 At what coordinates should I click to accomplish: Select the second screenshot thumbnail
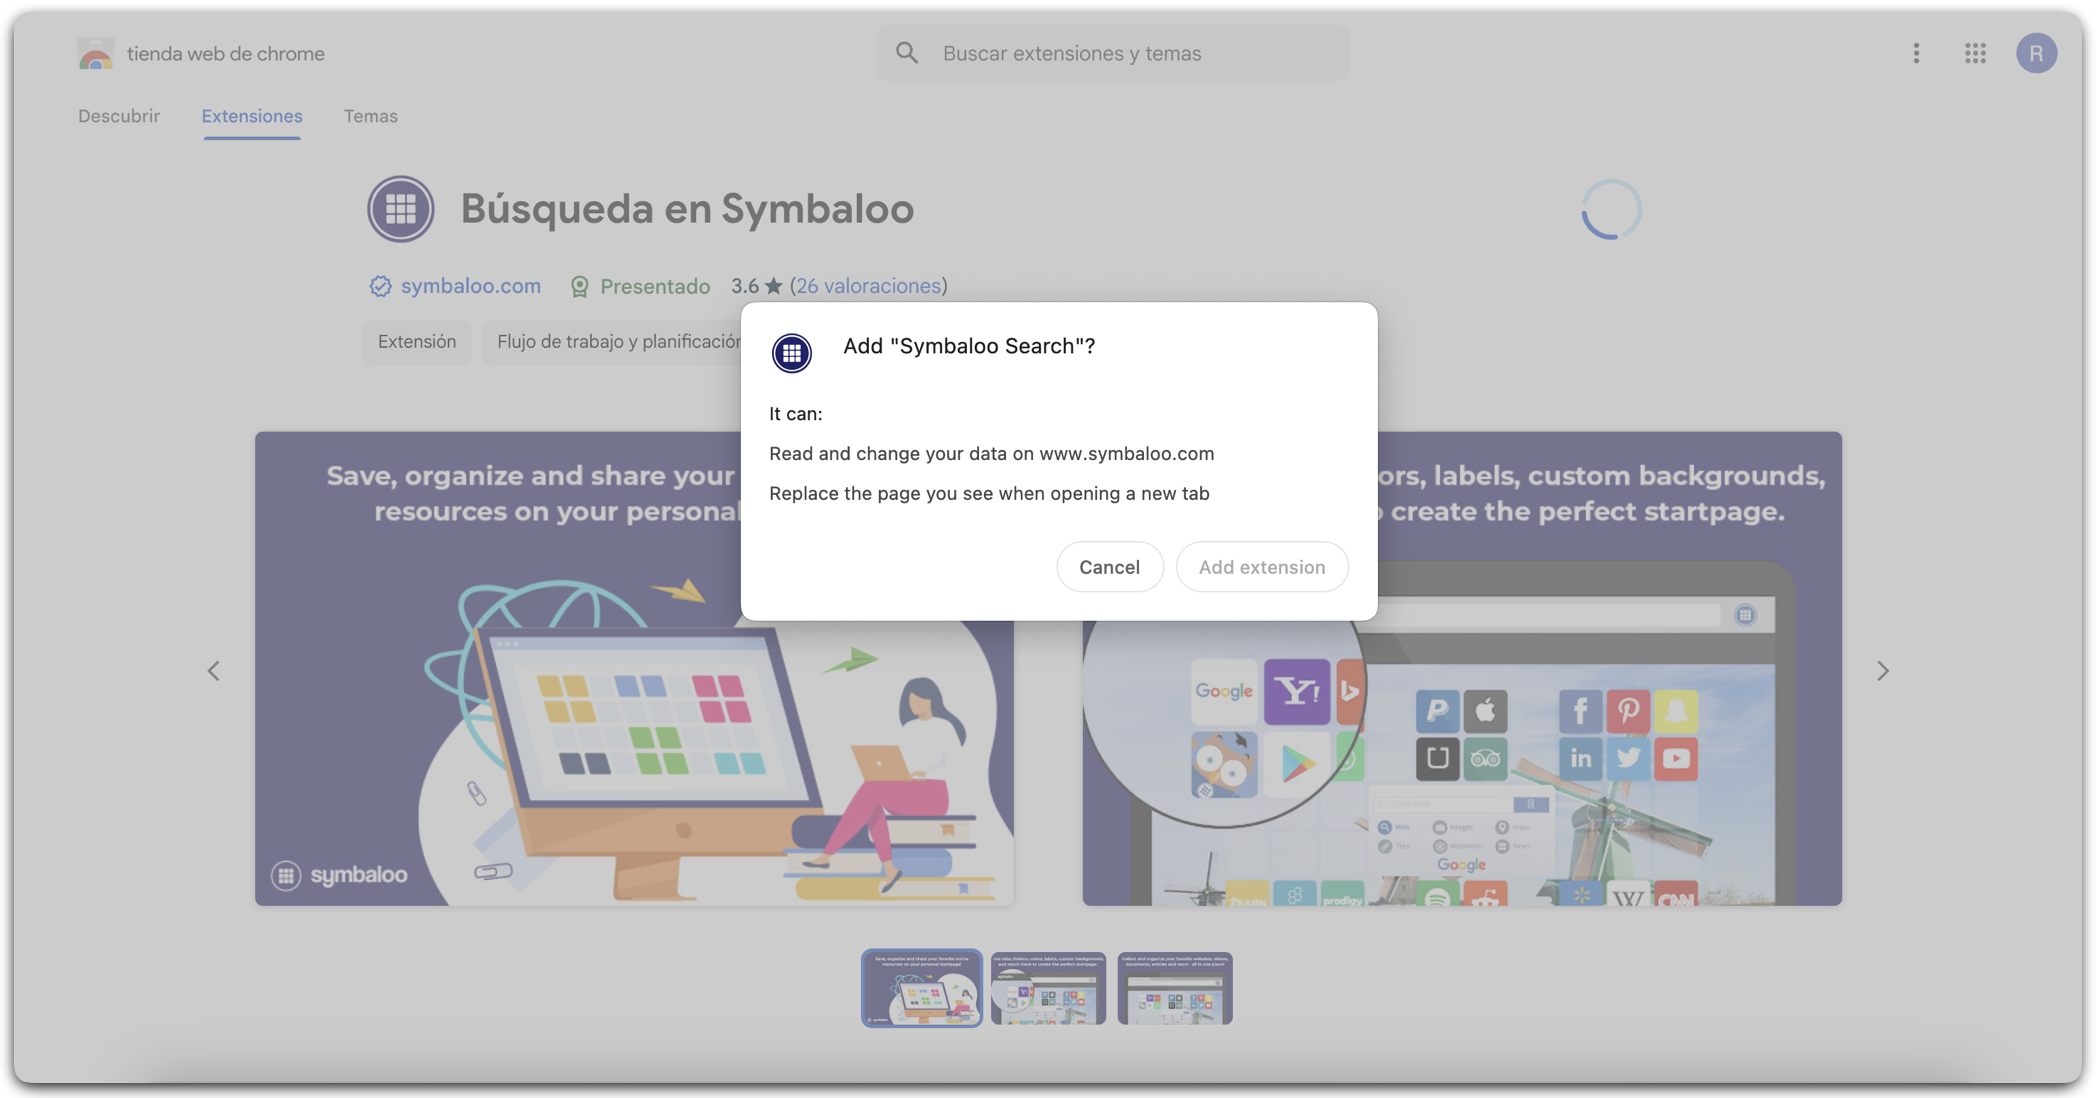tap(1048, 988)
